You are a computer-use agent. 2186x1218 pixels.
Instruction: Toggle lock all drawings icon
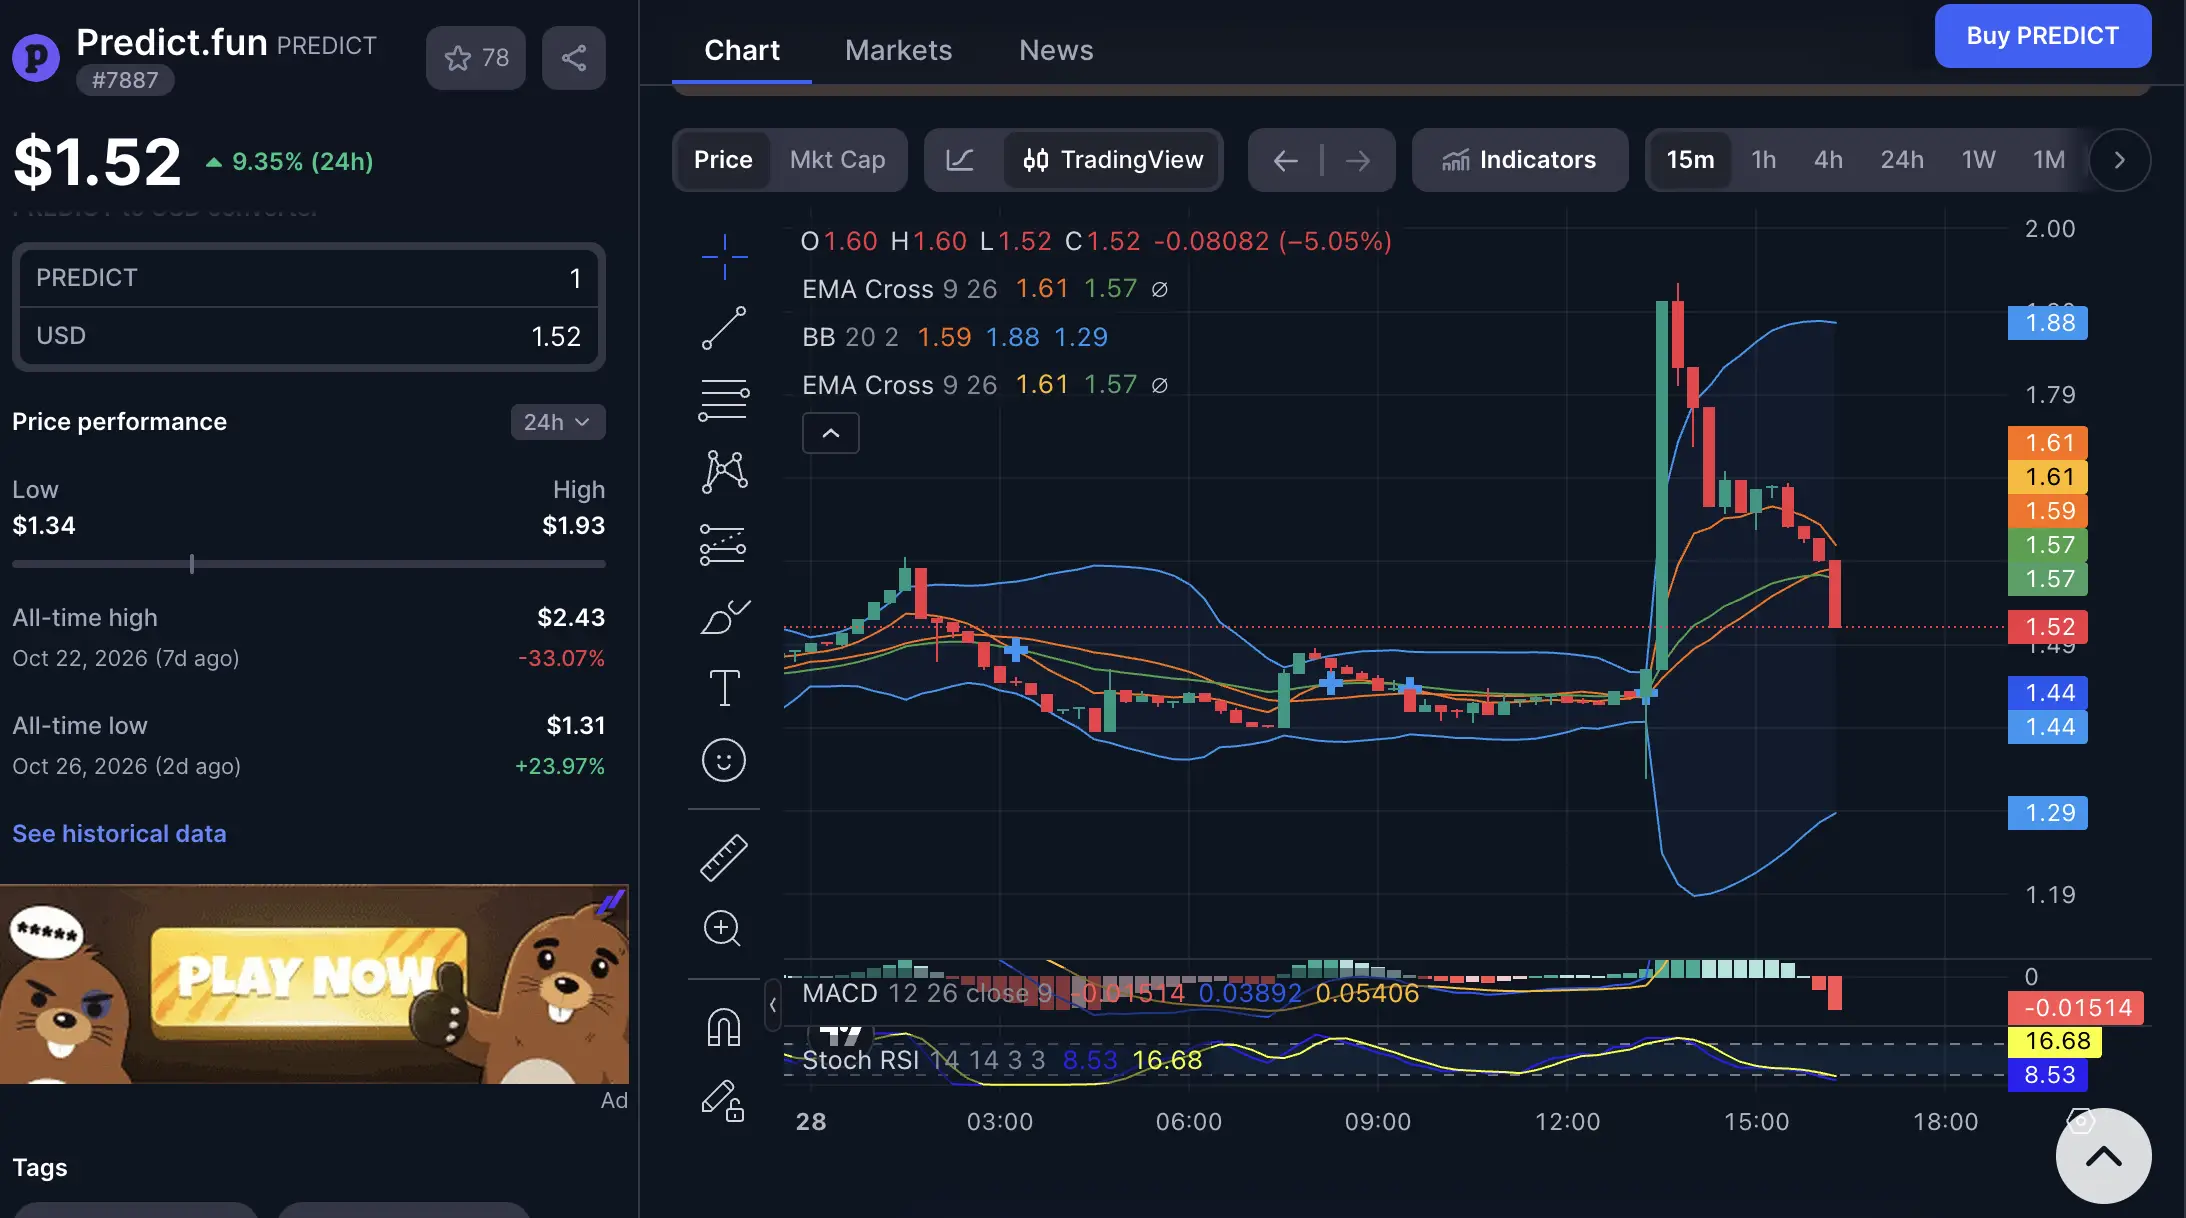click(723, 1100)
